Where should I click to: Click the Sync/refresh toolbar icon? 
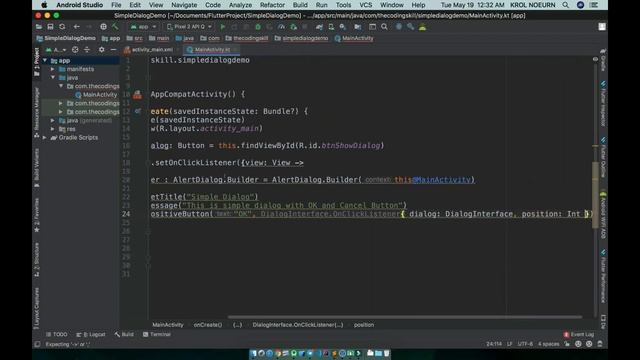point(62,27)
